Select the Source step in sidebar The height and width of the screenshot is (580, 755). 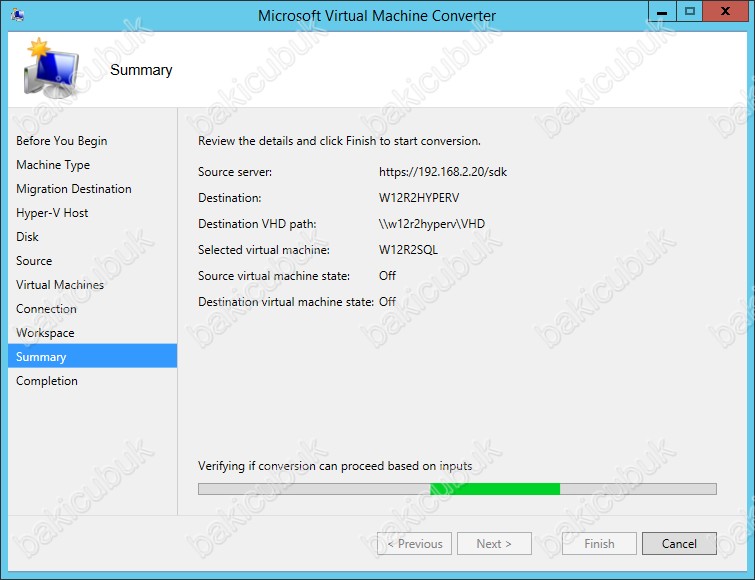(34, 261)
